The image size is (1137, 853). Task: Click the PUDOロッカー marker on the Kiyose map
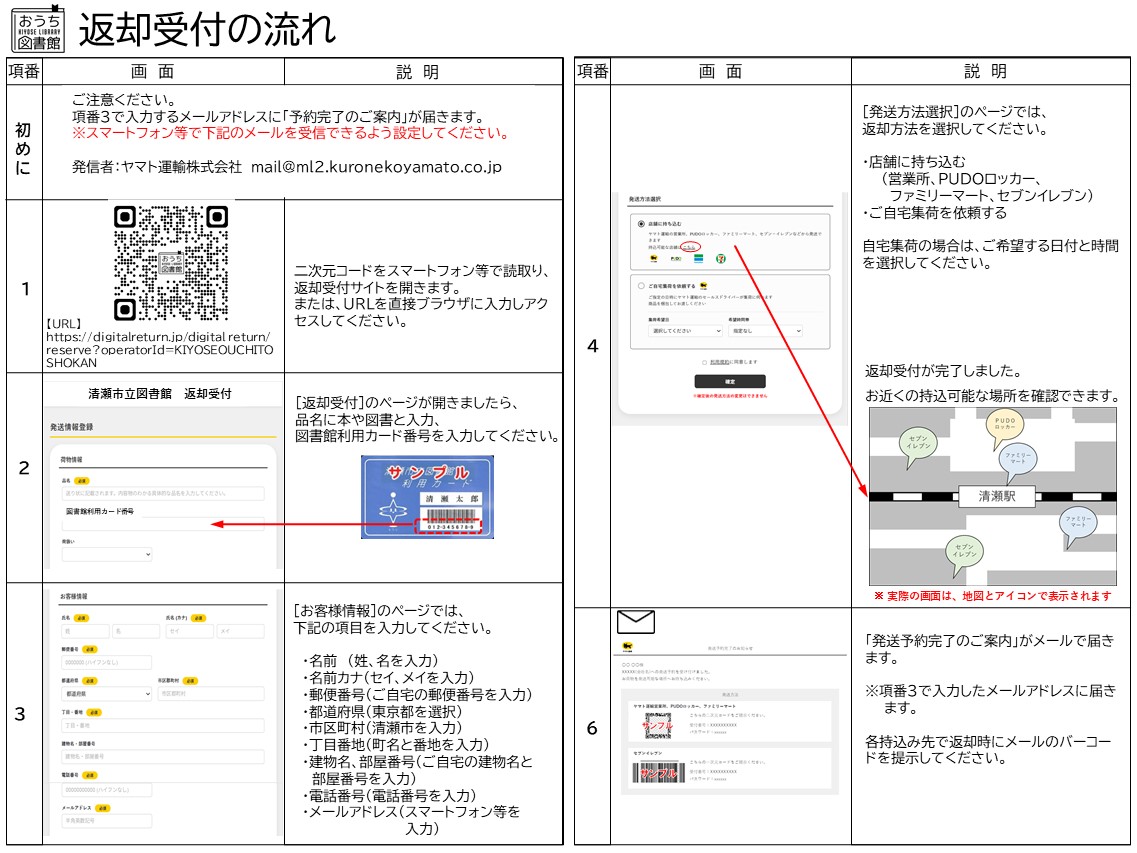pos(1005,424)
